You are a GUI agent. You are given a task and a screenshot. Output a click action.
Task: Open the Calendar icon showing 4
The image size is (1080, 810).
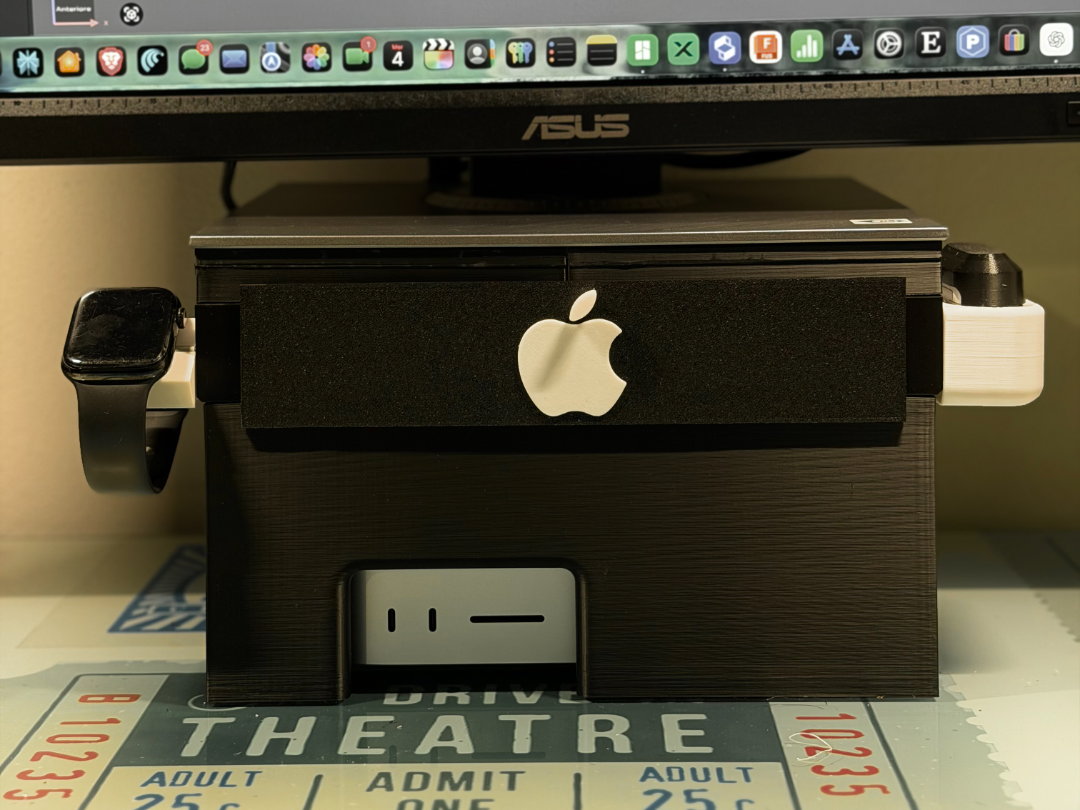pos(397,56)
